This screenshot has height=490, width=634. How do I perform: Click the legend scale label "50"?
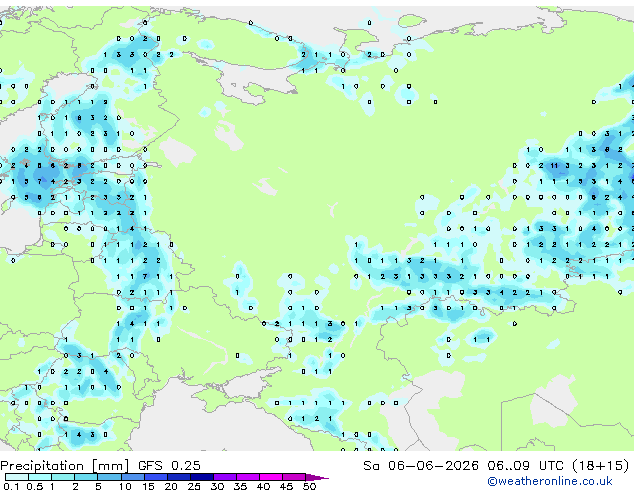310,486
